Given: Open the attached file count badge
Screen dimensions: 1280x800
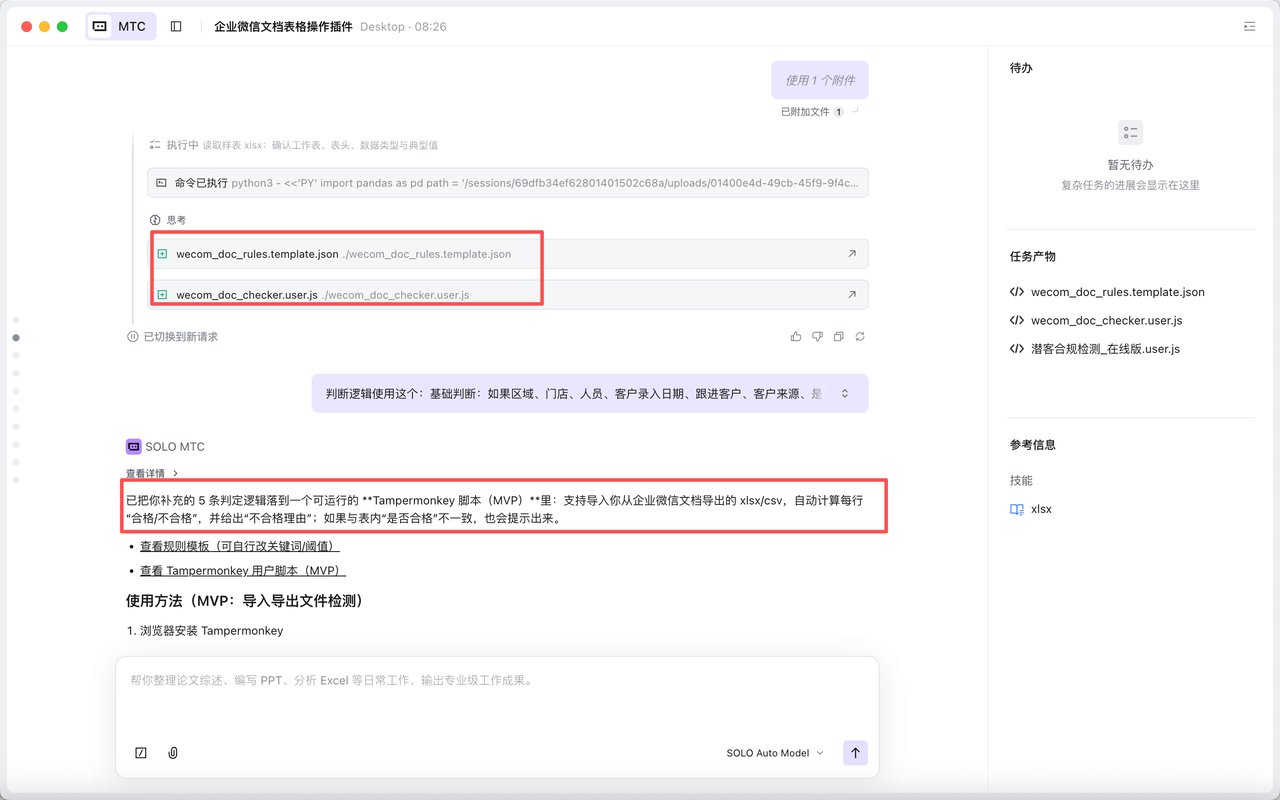Looking at the screenshot, I should click(838, 112).
